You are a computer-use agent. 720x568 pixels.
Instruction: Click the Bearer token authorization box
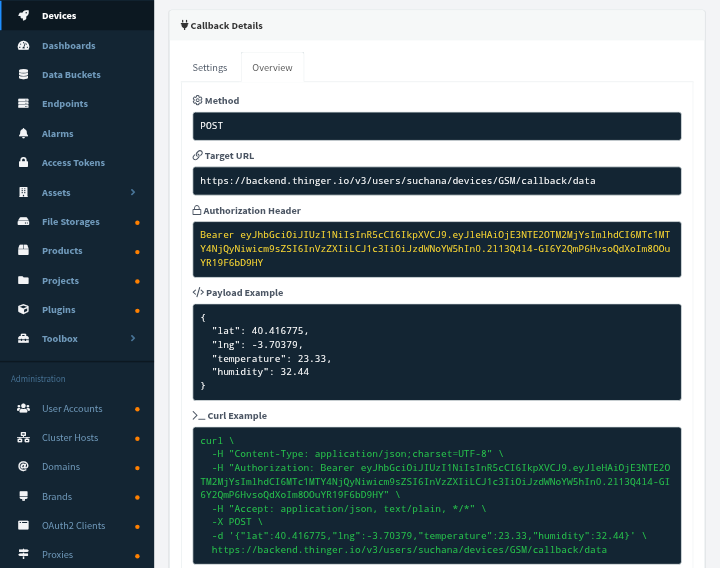coord(437,249)
